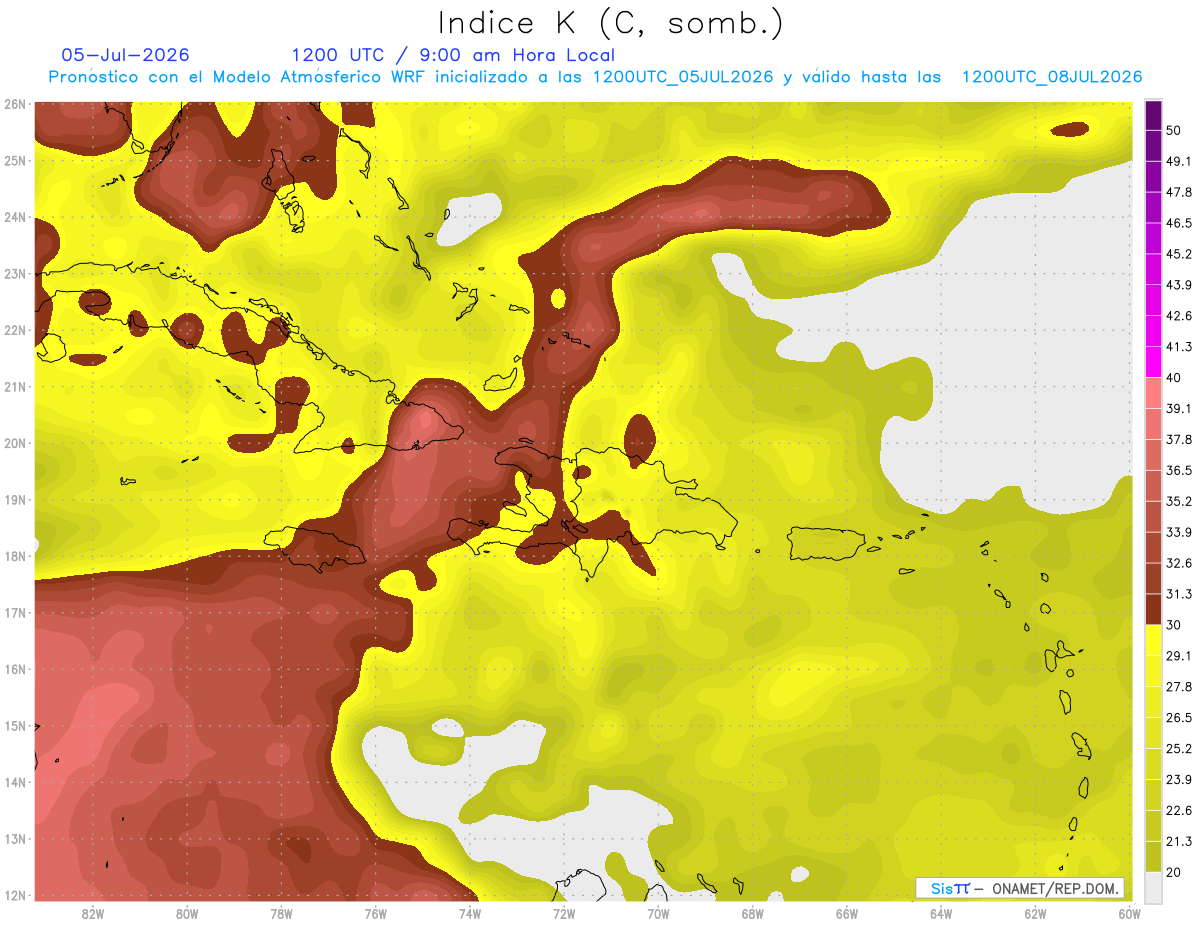Click the longitude label "78W"
The height and width of the screenshot is (927, 1200).
pos(281,913)
